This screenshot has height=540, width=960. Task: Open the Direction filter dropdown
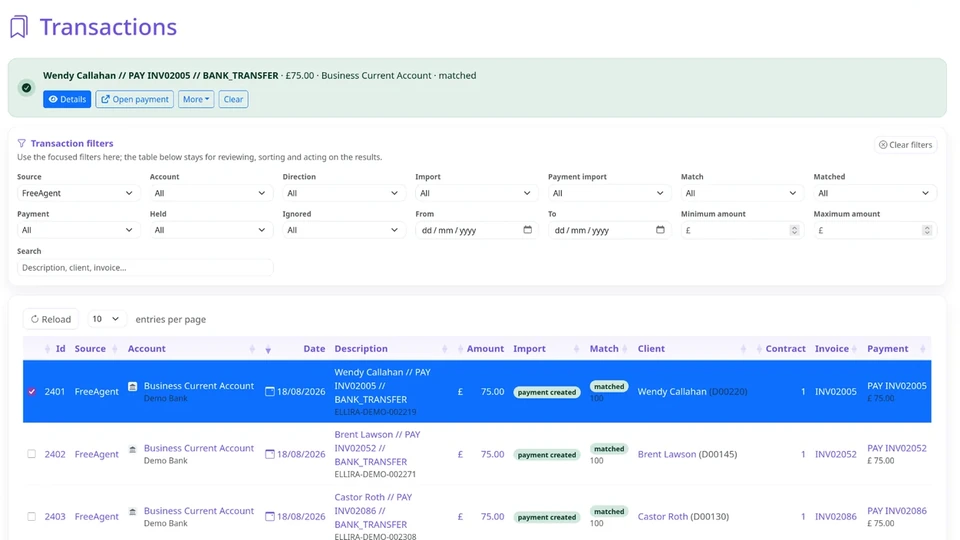point(343,193)
